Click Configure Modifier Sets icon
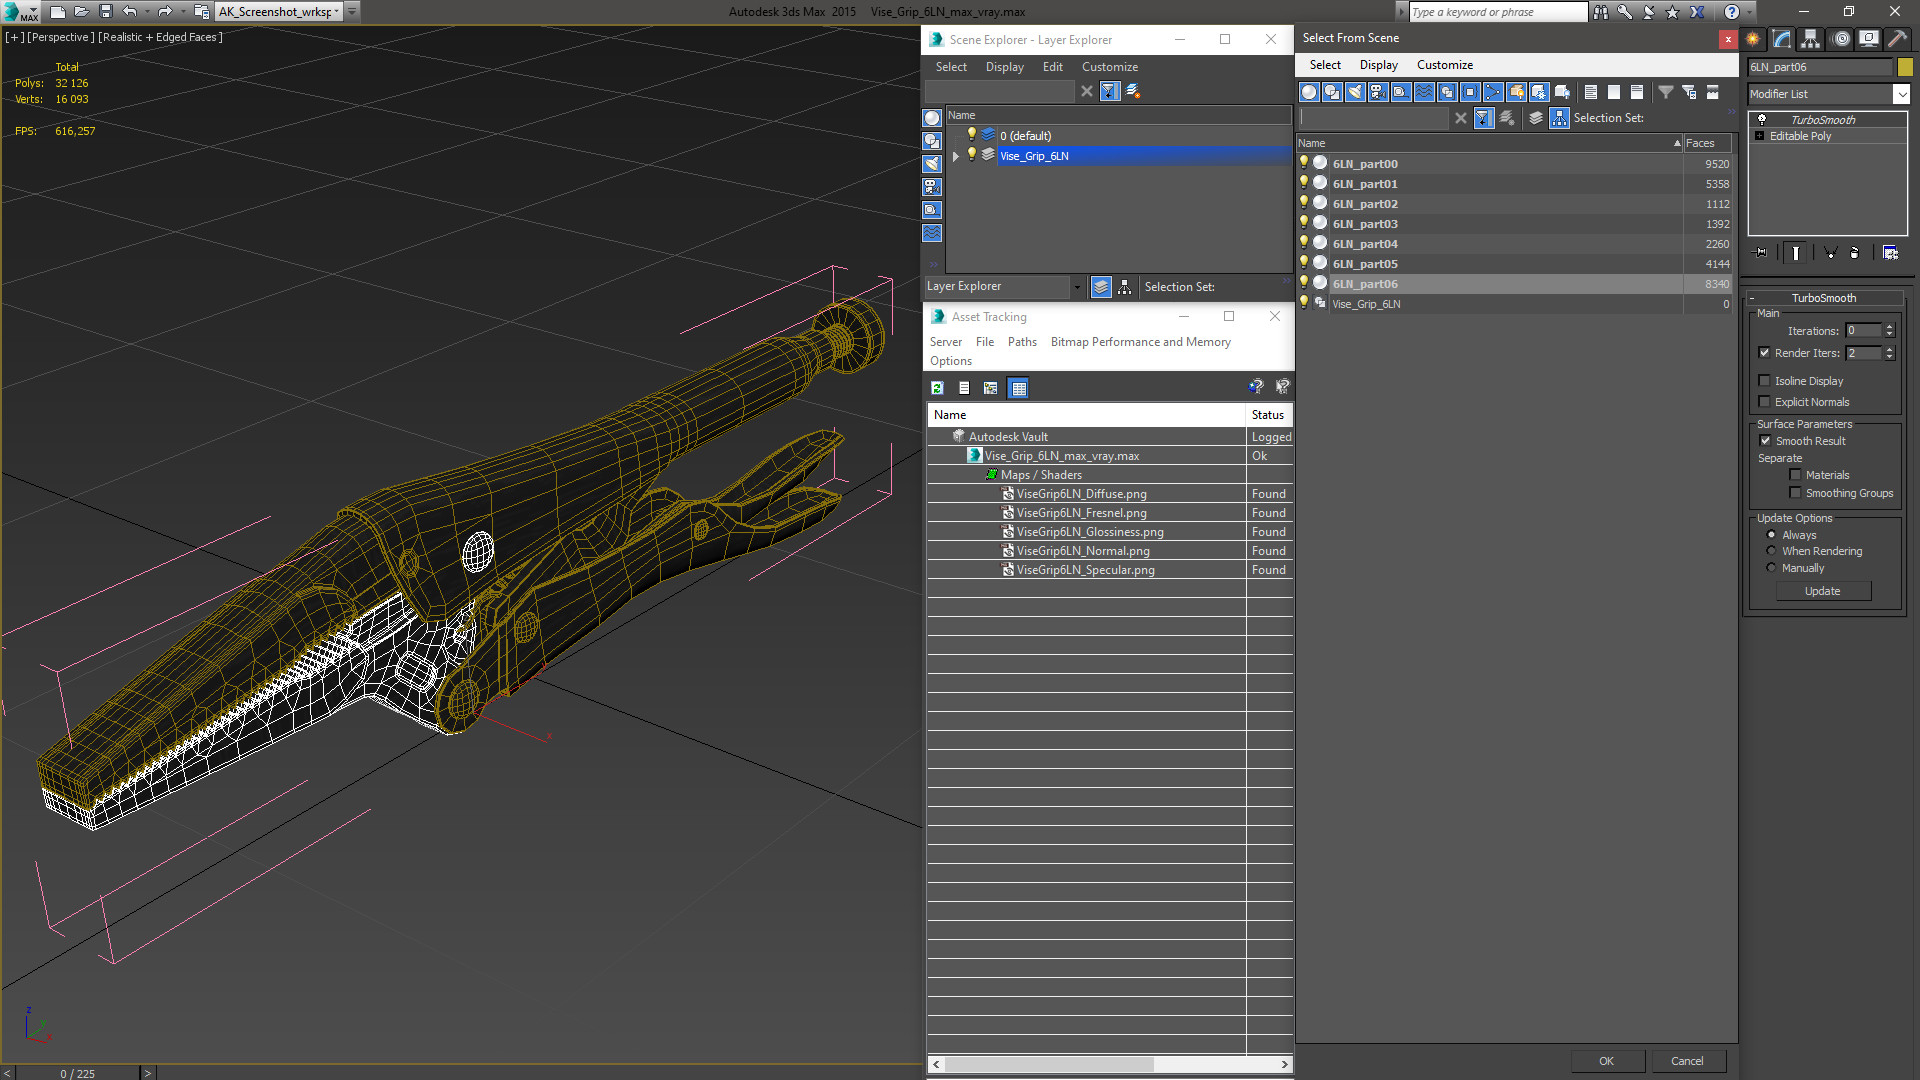The width and height of the screenshot is (1920, 1080). 1891,253
